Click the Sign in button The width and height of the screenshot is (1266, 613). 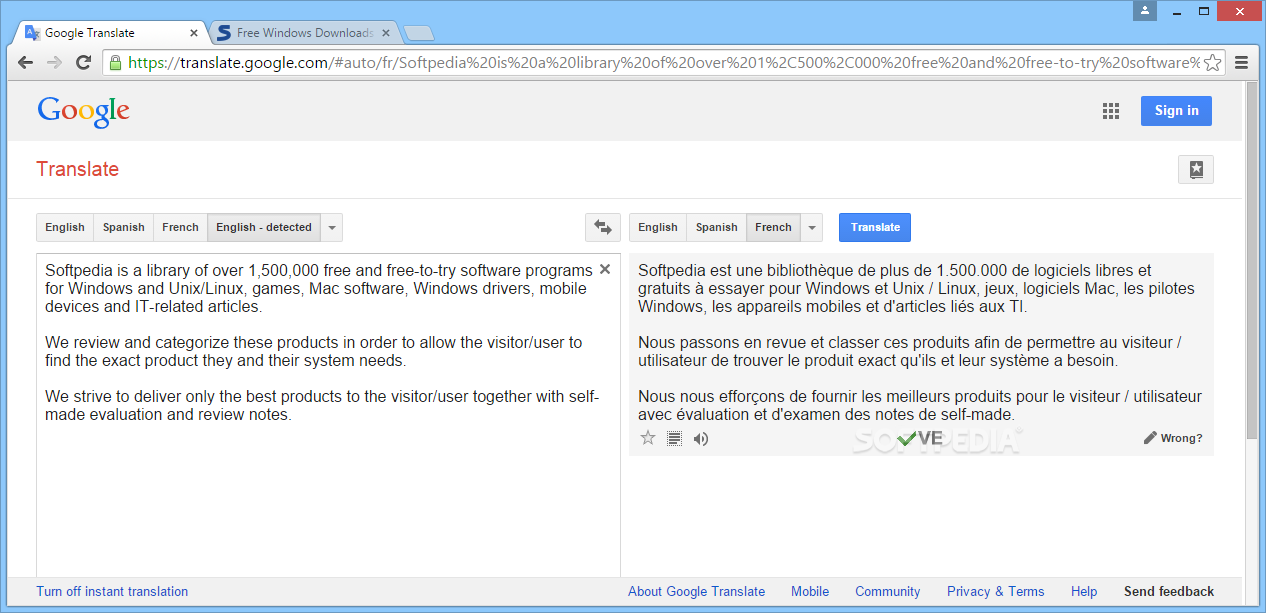1176,111
